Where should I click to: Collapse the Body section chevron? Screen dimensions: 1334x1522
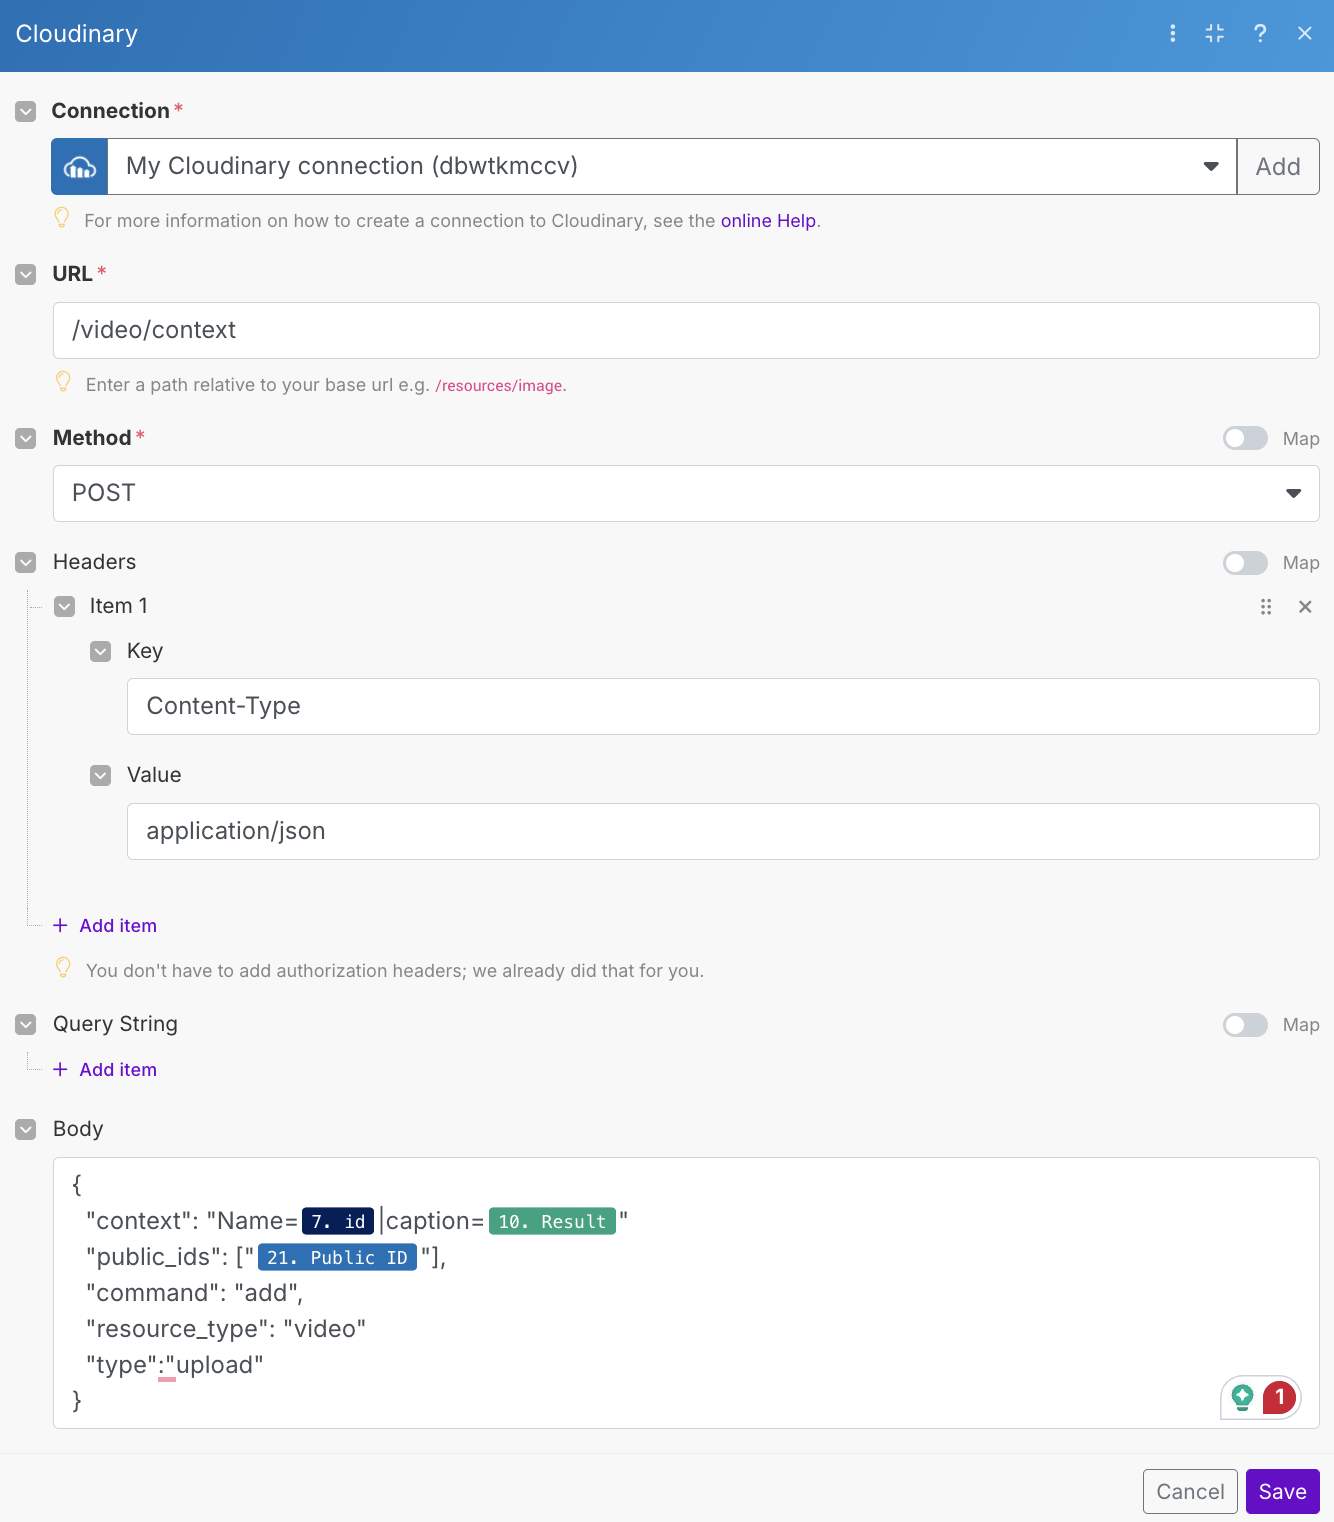[26, 1130]
